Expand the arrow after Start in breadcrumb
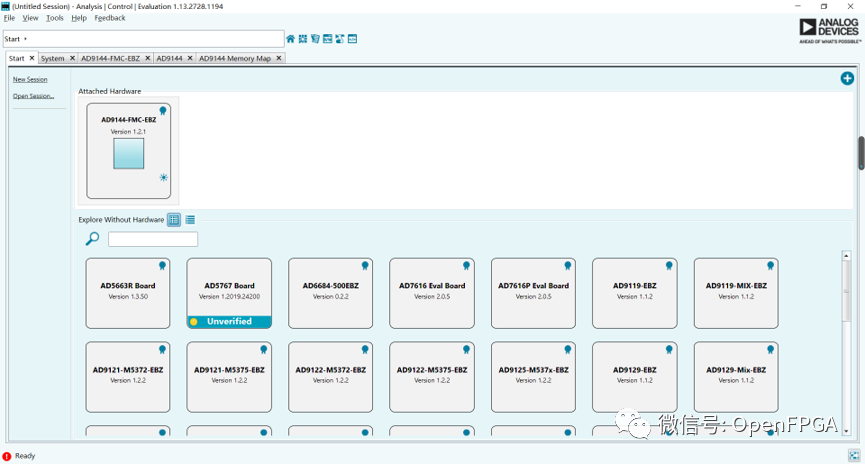 coord(25,39)
